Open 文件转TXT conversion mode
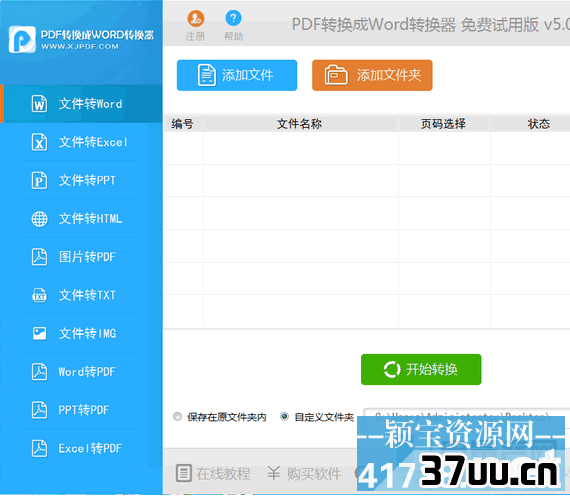This screenshot has height=496, width=570. tap(81, 295)
